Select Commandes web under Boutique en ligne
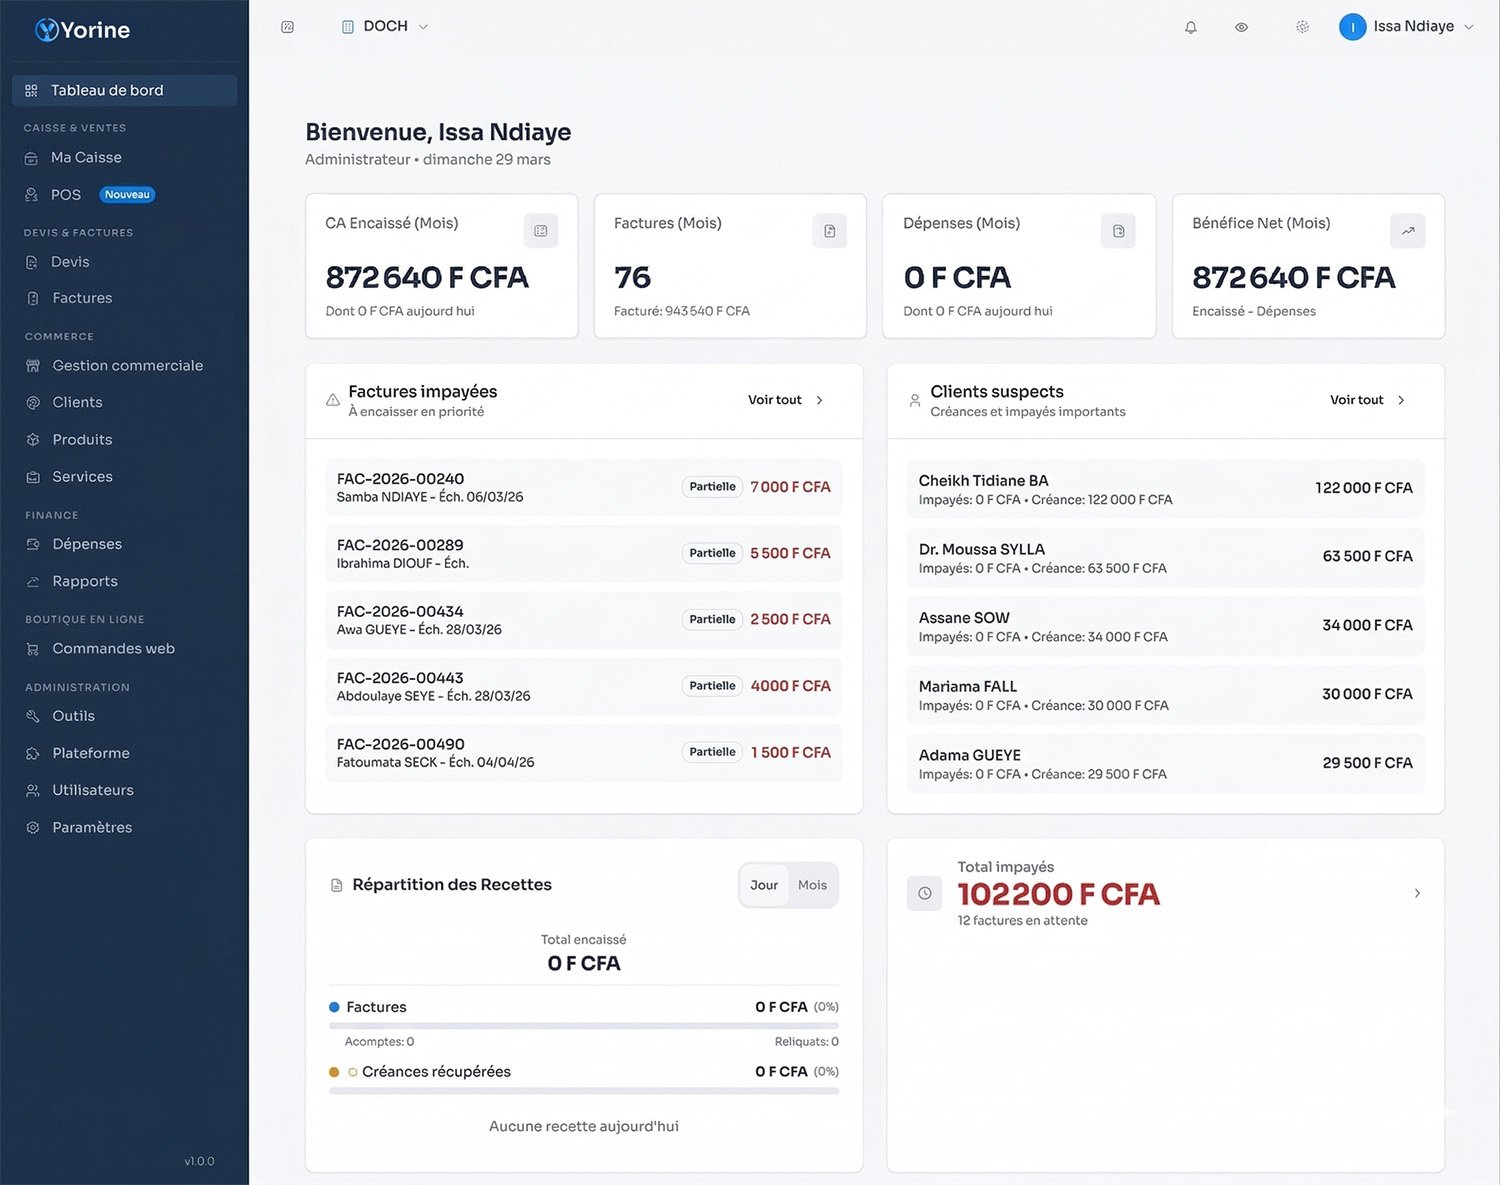 [114, 648]
